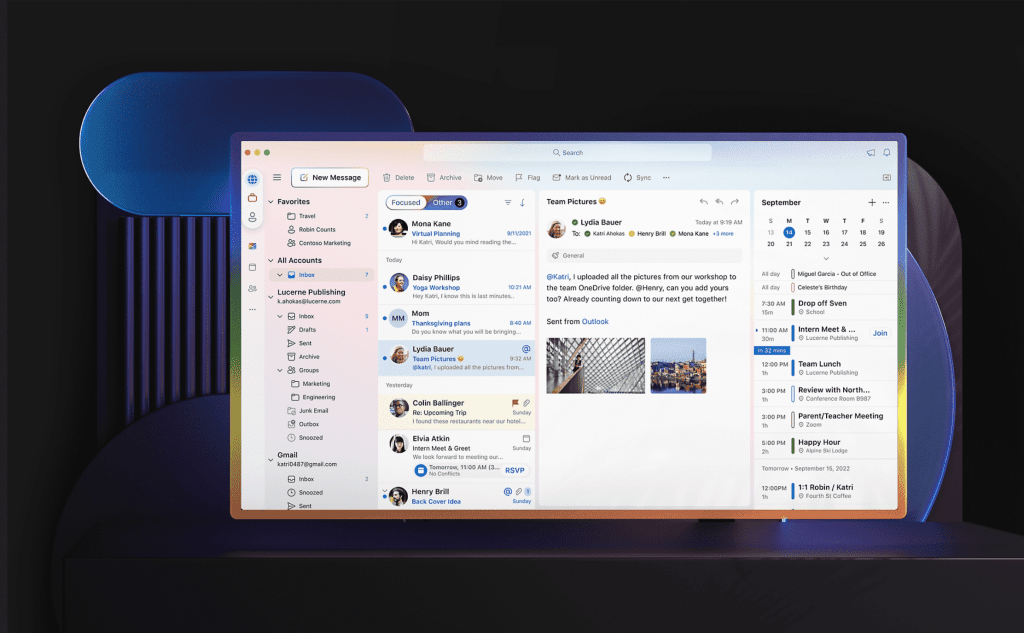This screenshot has height=633, width=1024.
Task: Select September 22 in the mini calendar
Action: coord(807,244)
